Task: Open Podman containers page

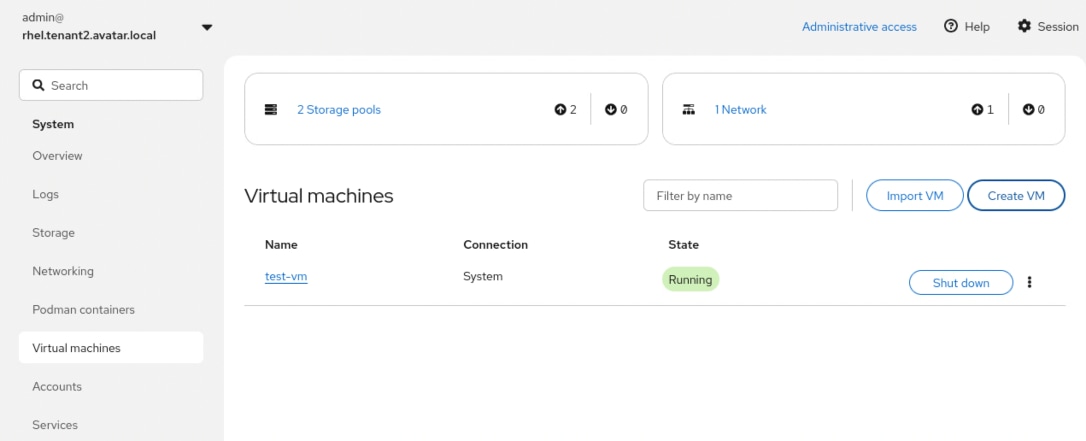Action: (84, 309)
